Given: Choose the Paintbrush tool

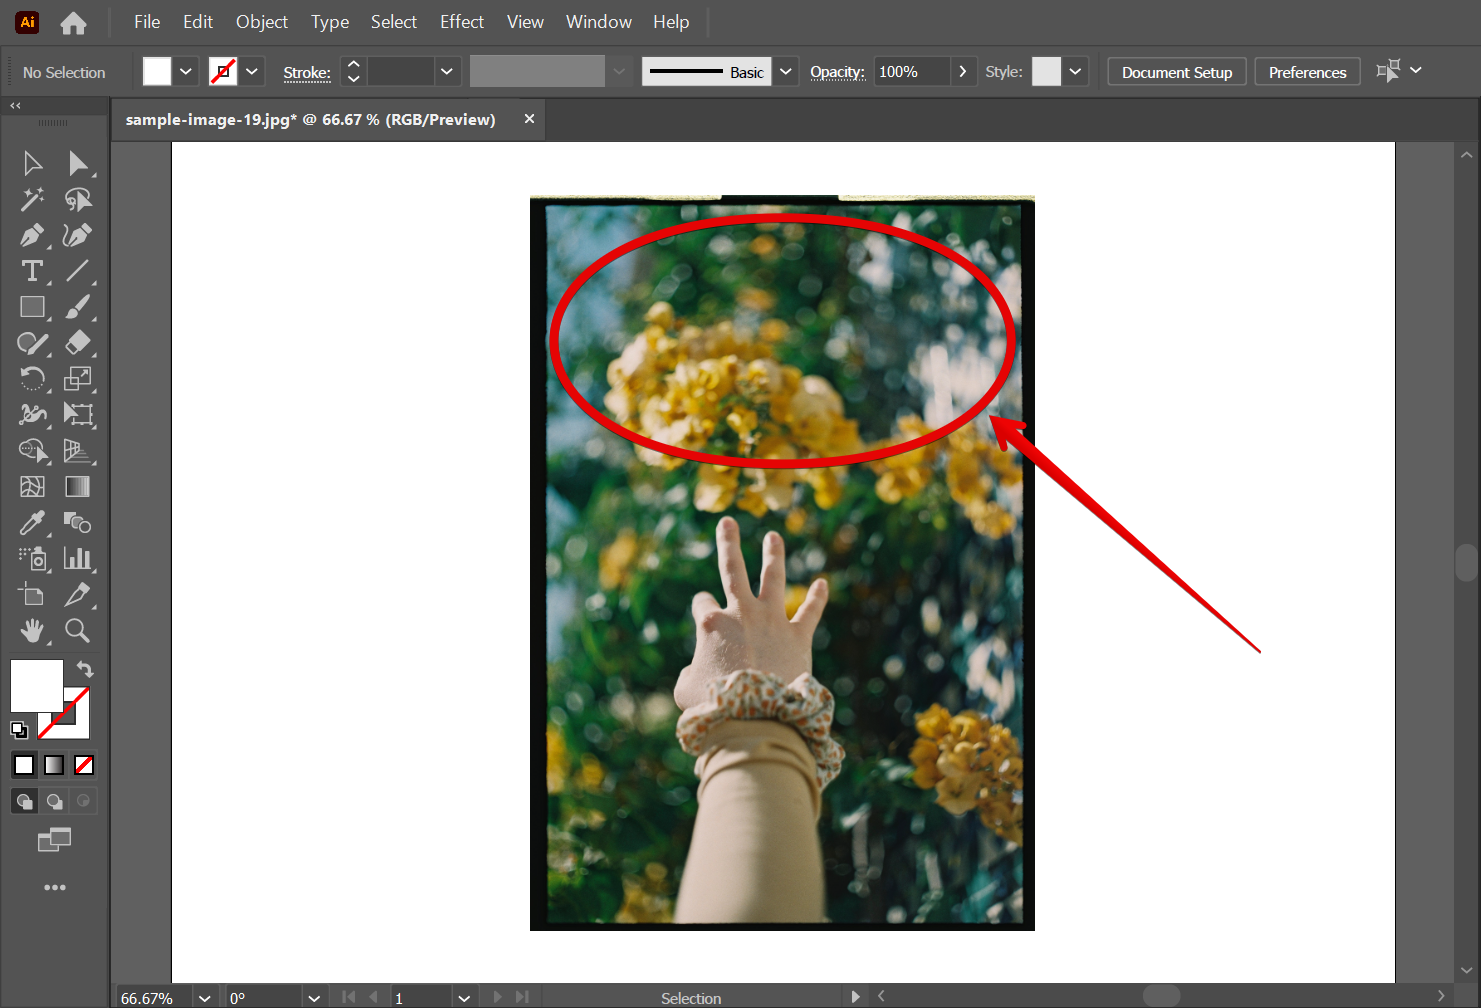Looking at the screenshot, I should pos(78,307).
